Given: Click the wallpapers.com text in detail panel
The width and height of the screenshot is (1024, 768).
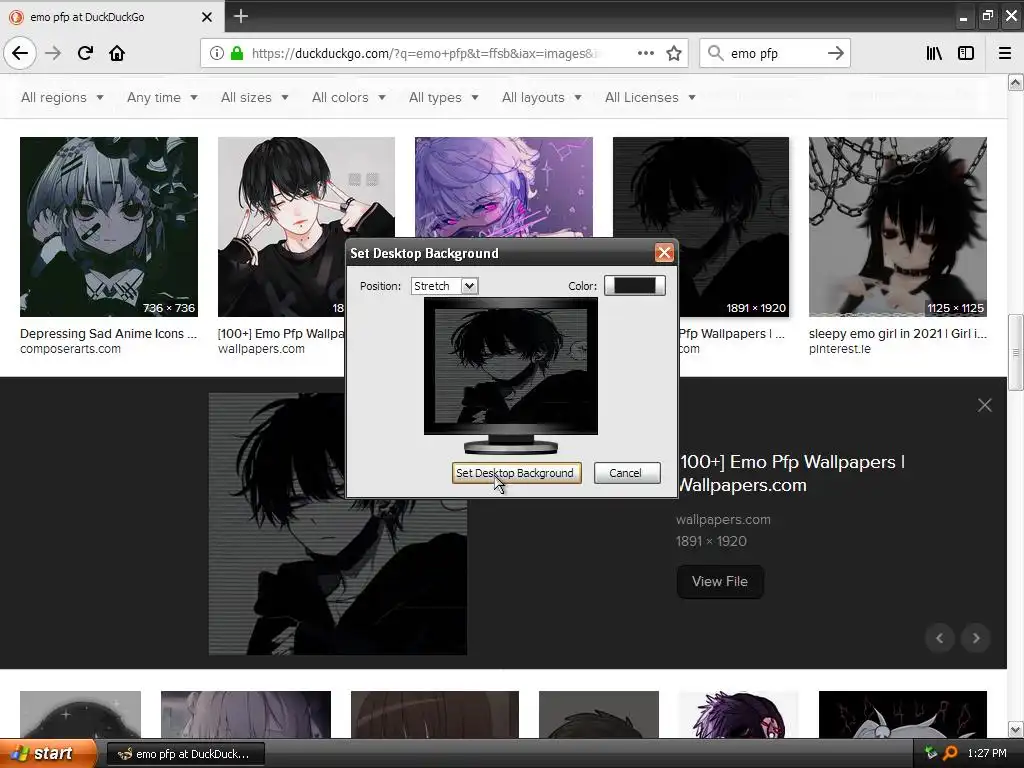Looking at the screenshot, I should pos(723,520).
